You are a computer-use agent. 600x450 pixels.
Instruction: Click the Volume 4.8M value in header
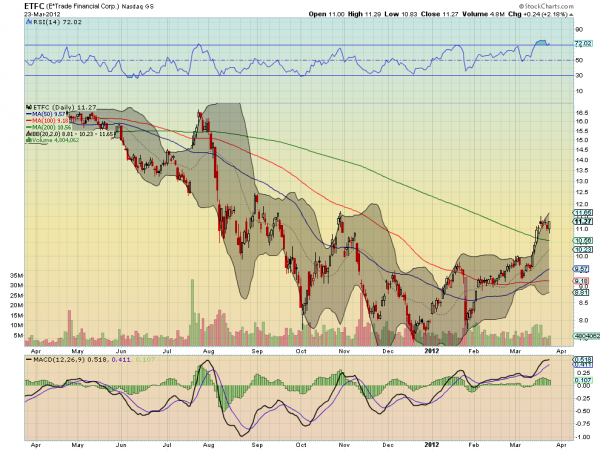484,14
